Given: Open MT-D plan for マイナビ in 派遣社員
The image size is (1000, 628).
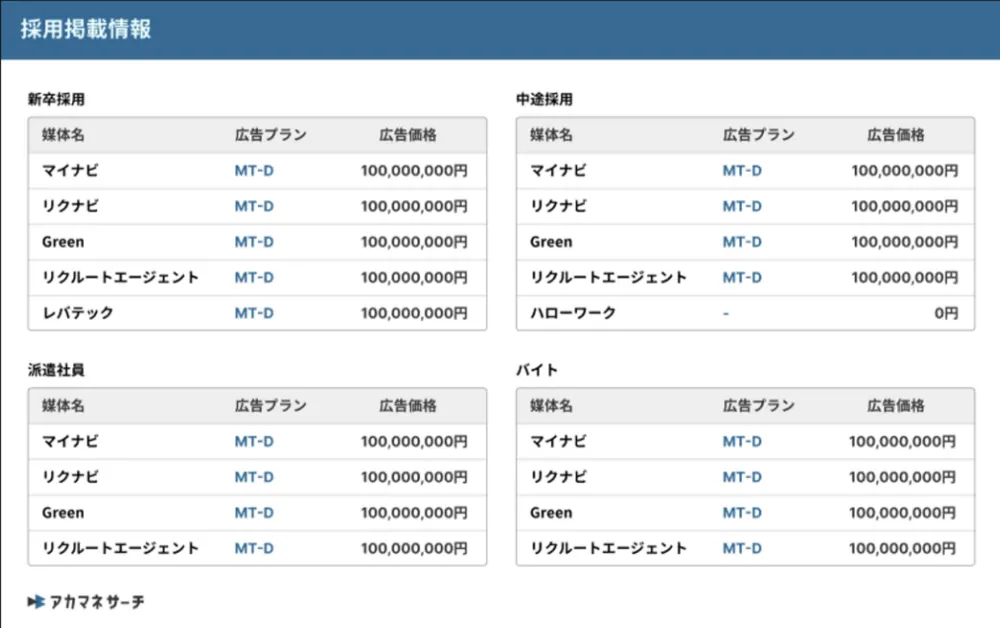Looking at the screenshot, I should coord(254,442).
